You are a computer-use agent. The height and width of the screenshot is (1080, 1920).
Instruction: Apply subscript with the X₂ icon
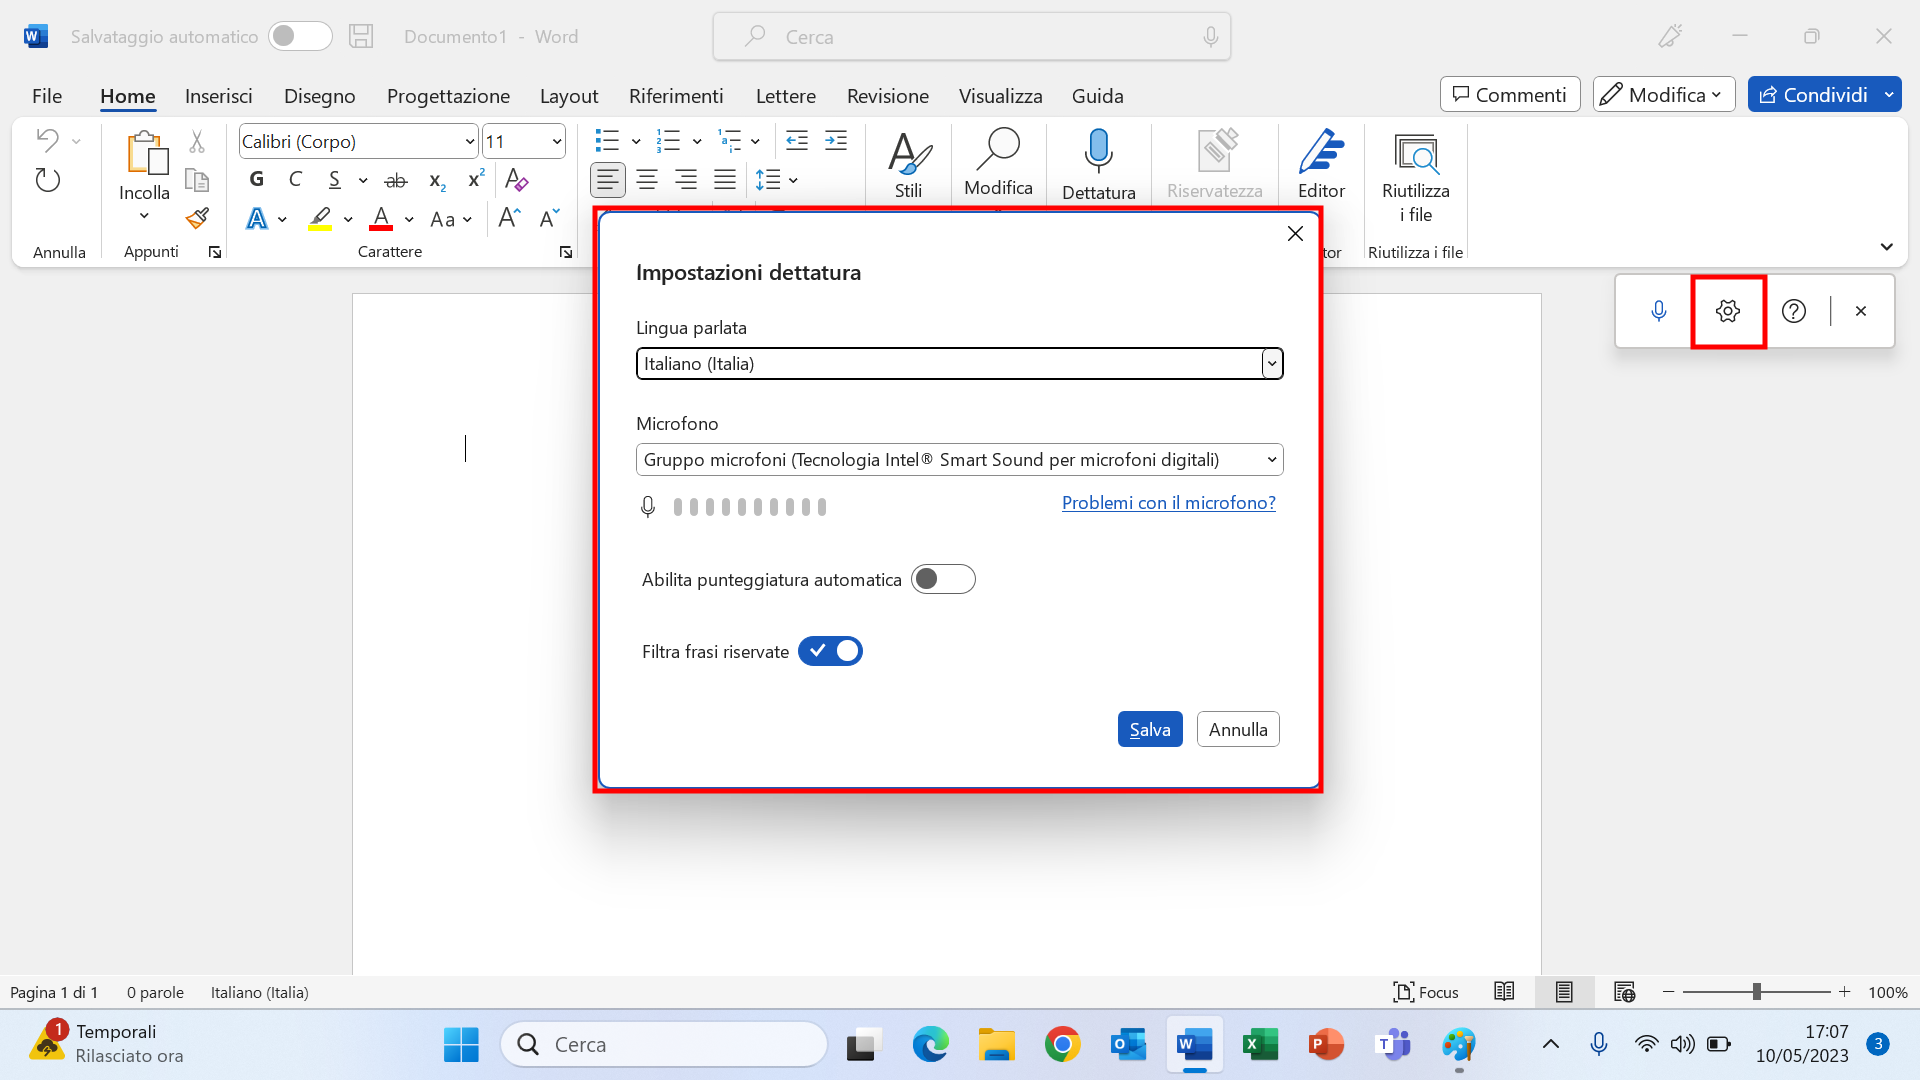436,180
